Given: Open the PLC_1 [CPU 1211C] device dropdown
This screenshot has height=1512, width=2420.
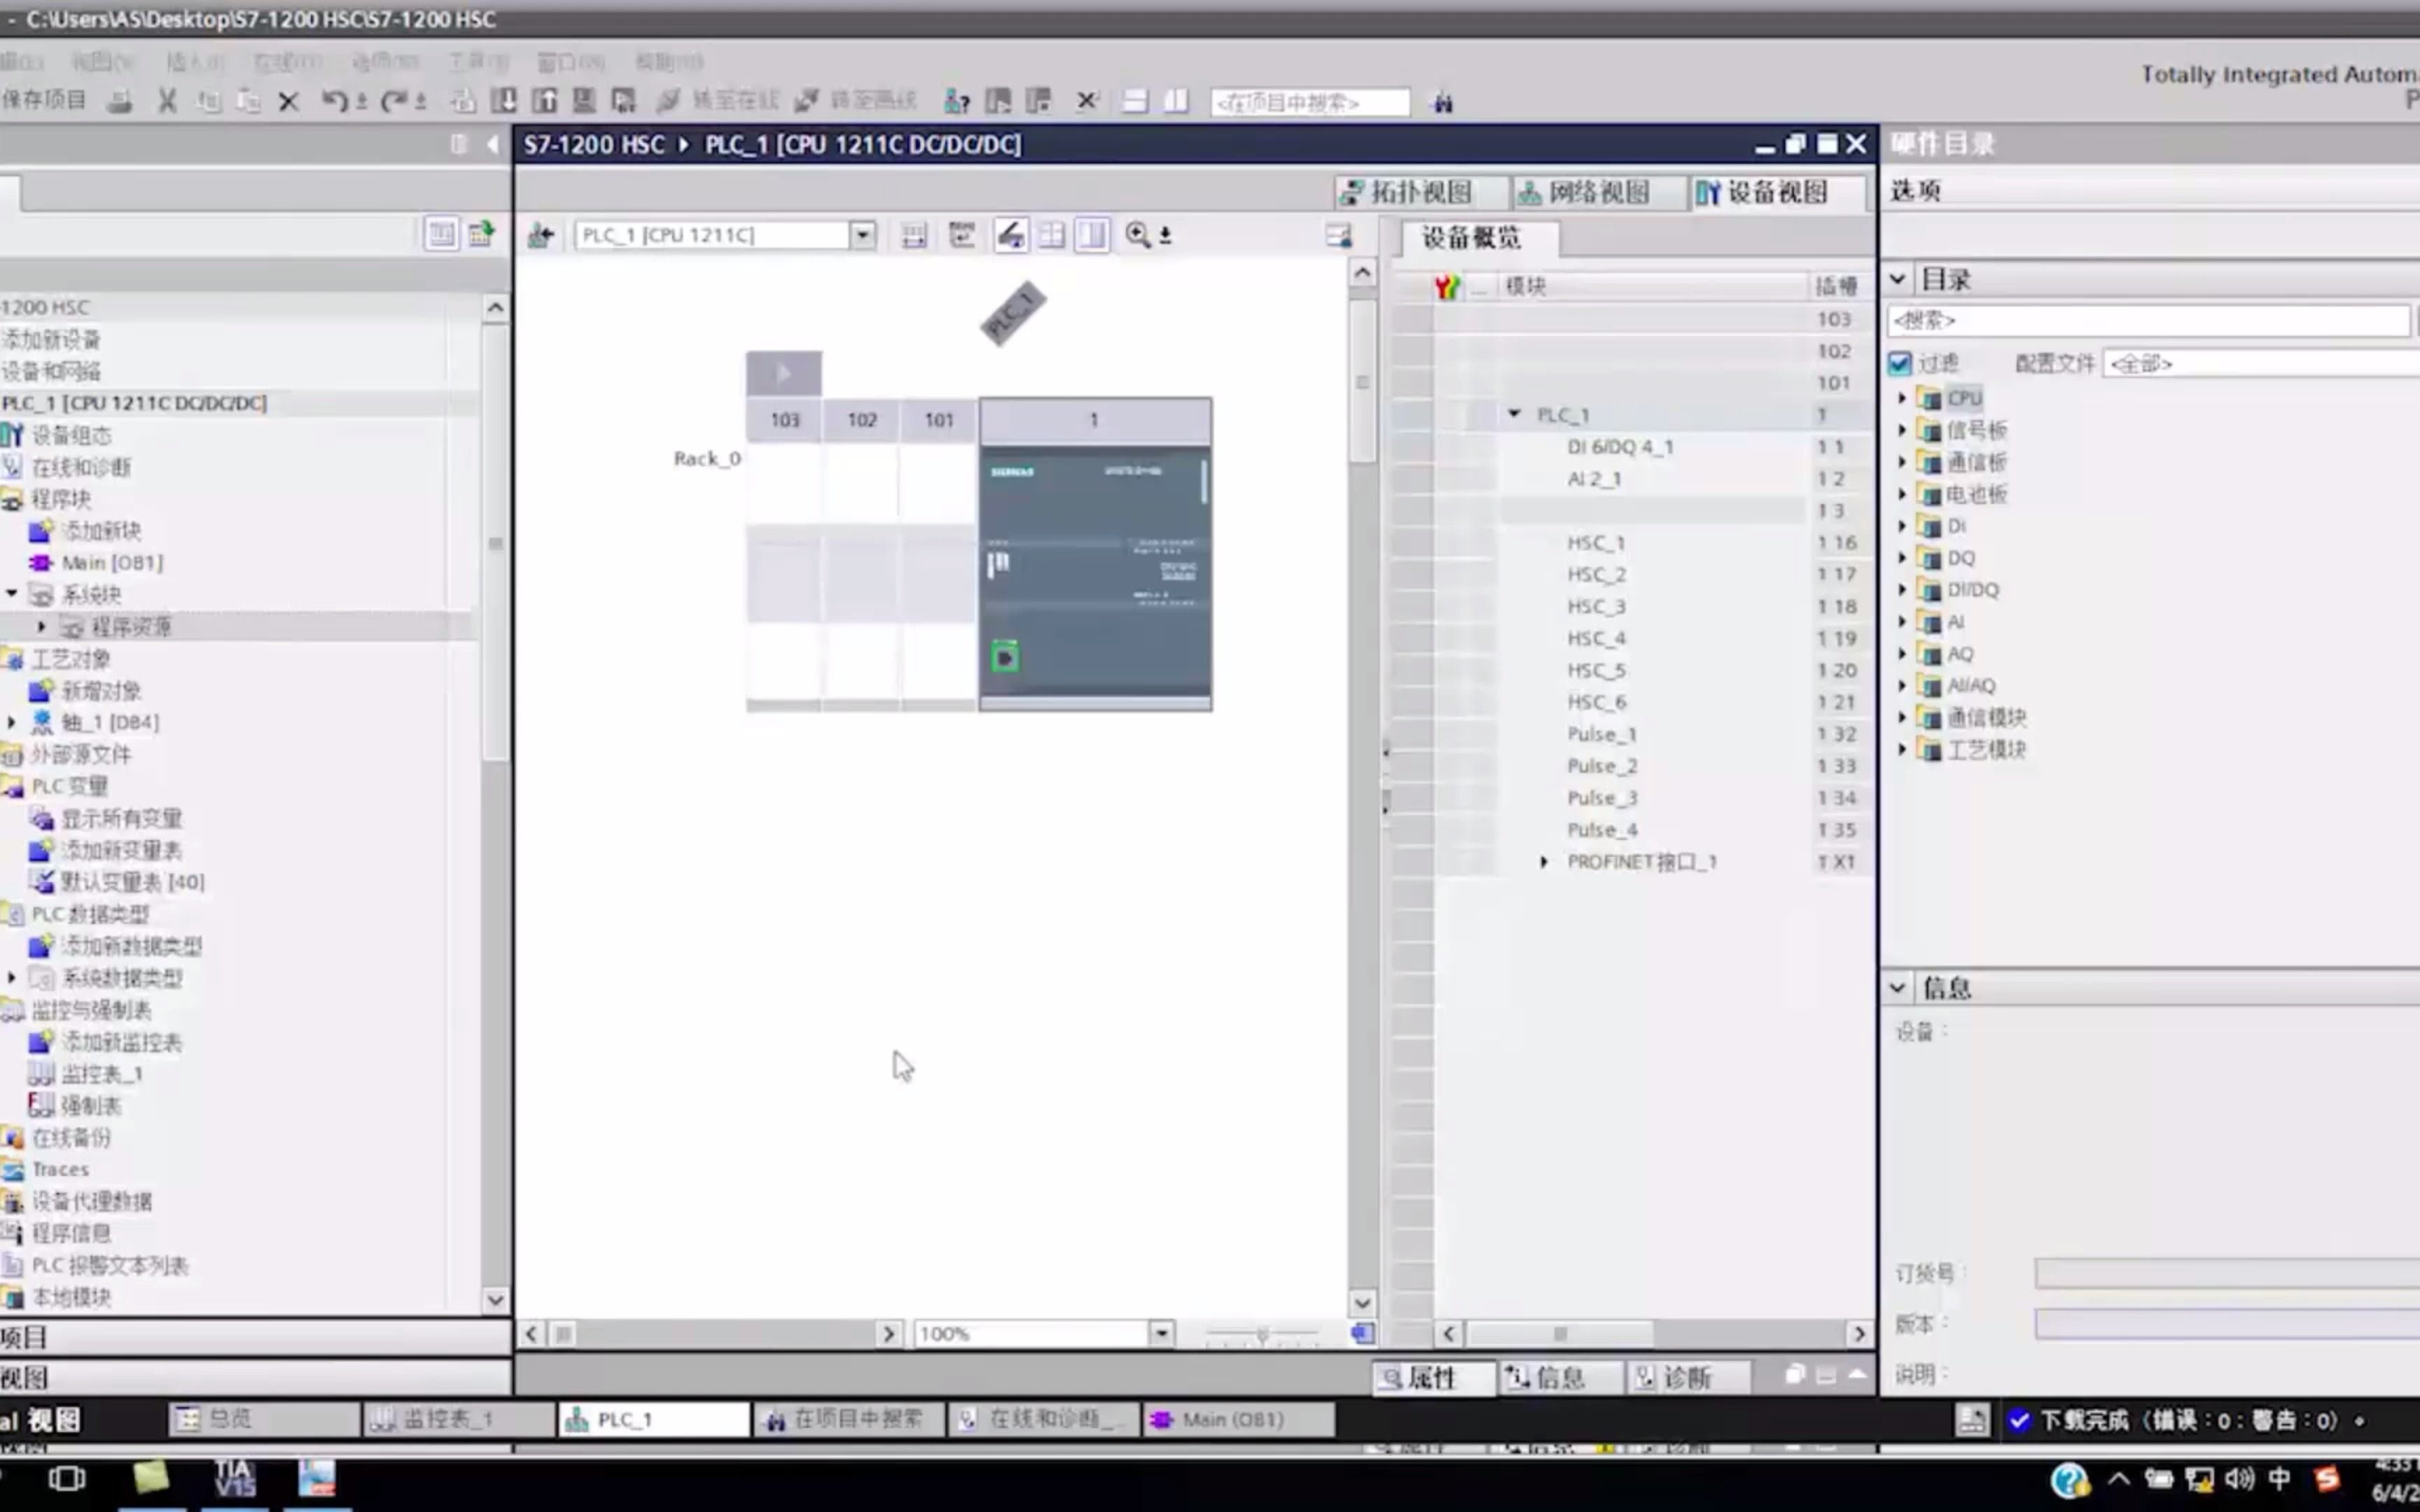Looking at the screenshot, I should pos(862,235).
